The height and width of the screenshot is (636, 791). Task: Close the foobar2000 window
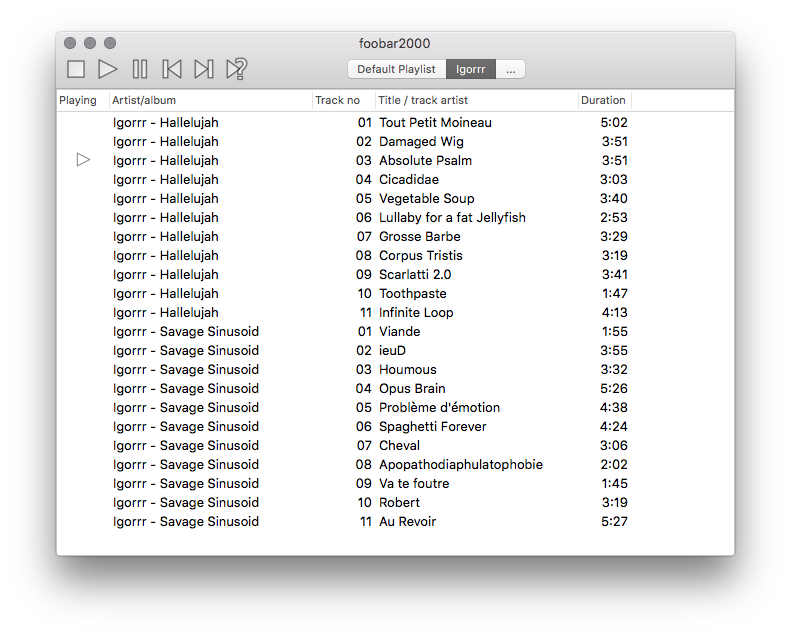(70, 43)
